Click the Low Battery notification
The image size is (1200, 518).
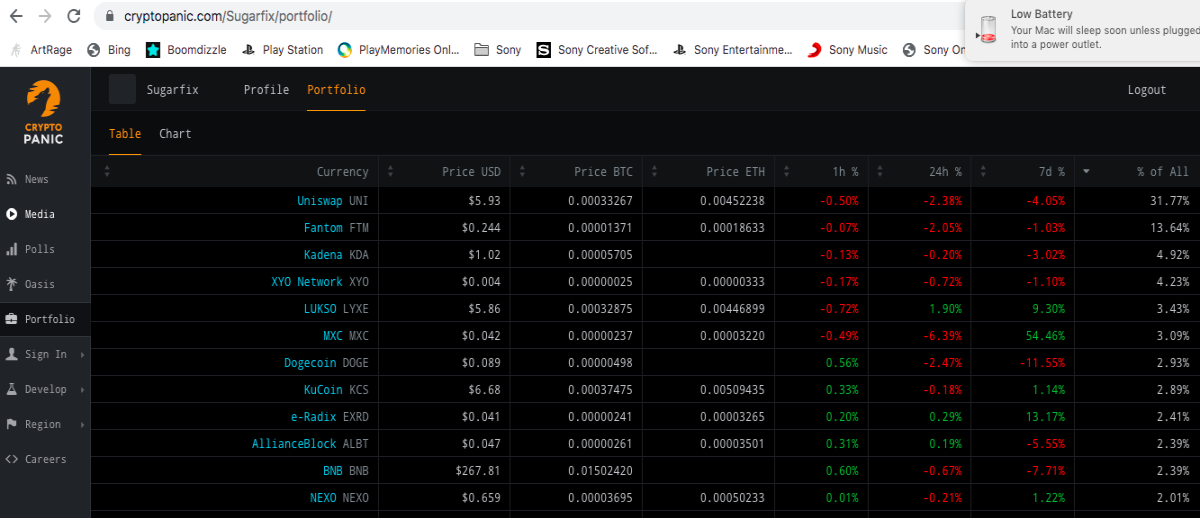pyautogui.click(x=1083, y=30)
